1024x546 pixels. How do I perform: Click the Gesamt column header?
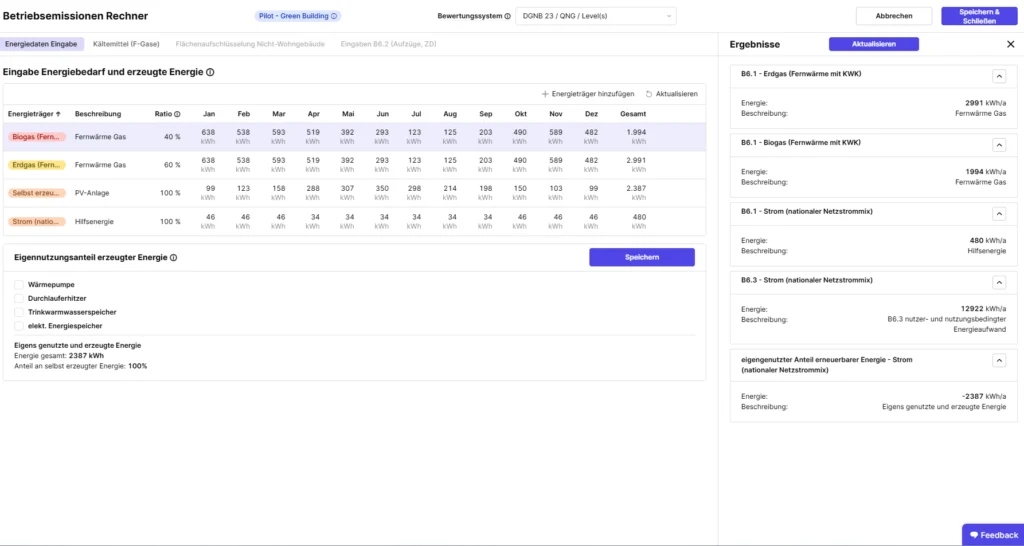pyautogui.click(x=633, y=114)
